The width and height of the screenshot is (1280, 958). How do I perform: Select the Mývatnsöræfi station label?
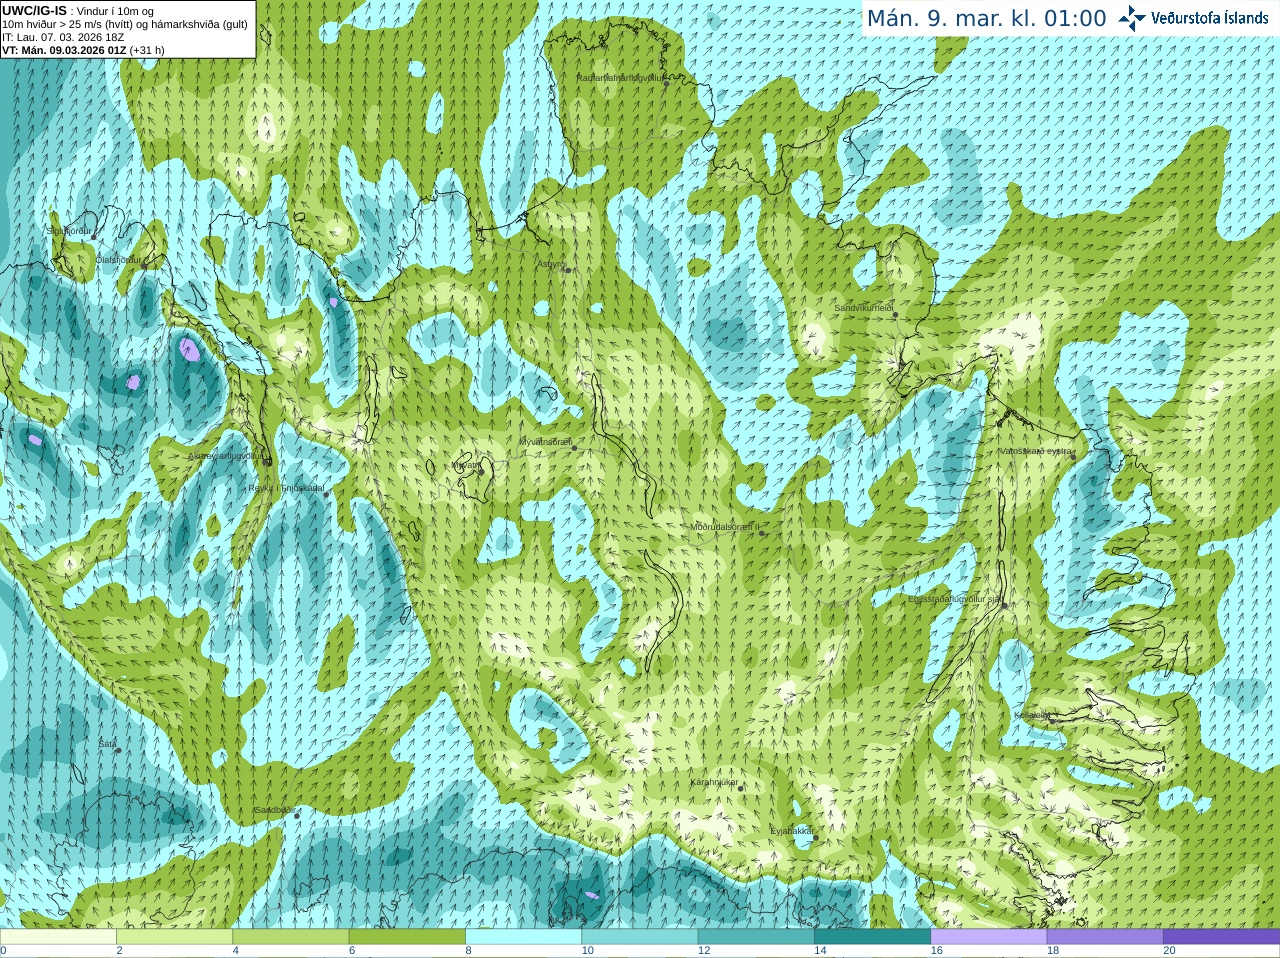click(545, 441)
